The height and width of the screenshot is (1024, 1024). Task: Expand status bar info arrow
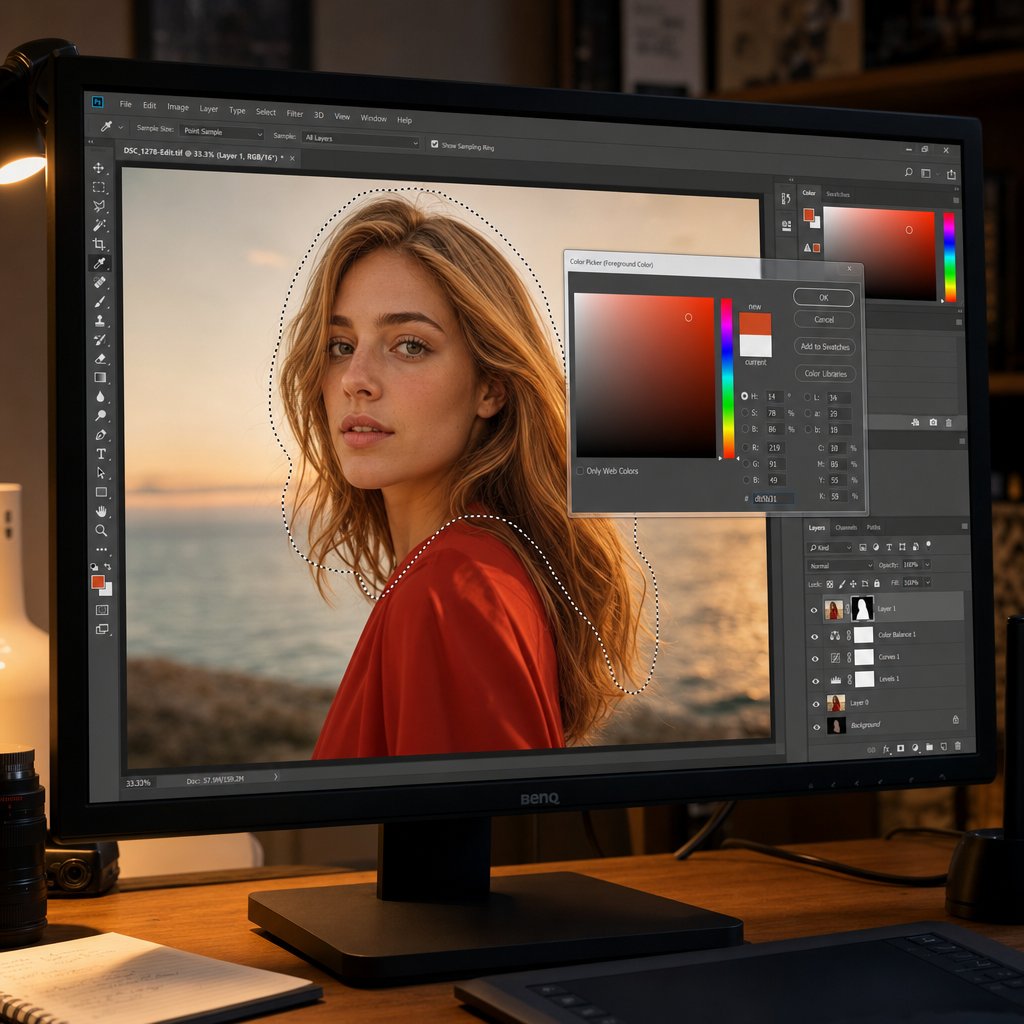(x=276, y=776)
